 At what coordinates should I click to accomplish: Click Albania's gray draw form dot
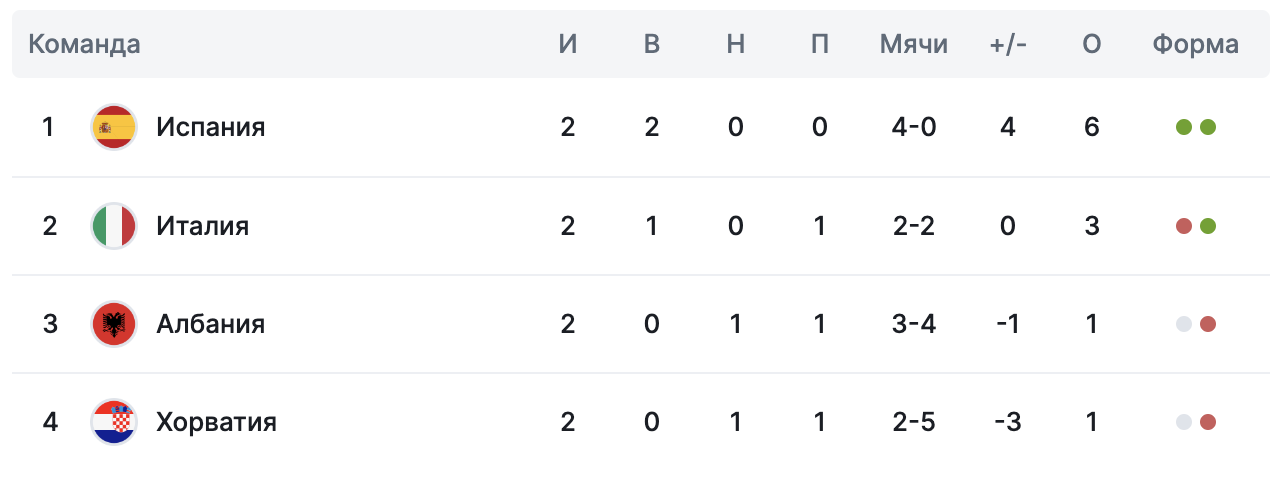tap(1184, 324)
